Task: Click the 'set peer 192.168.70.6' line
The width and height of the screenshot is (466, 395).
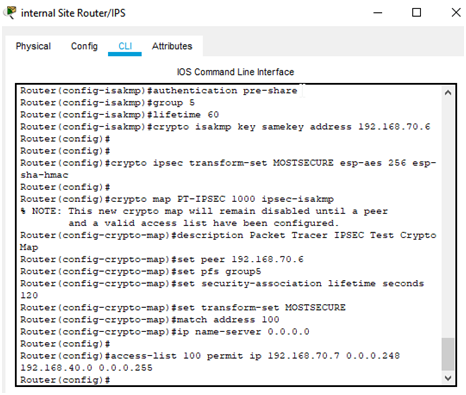Action: click(x=162, y=260)
